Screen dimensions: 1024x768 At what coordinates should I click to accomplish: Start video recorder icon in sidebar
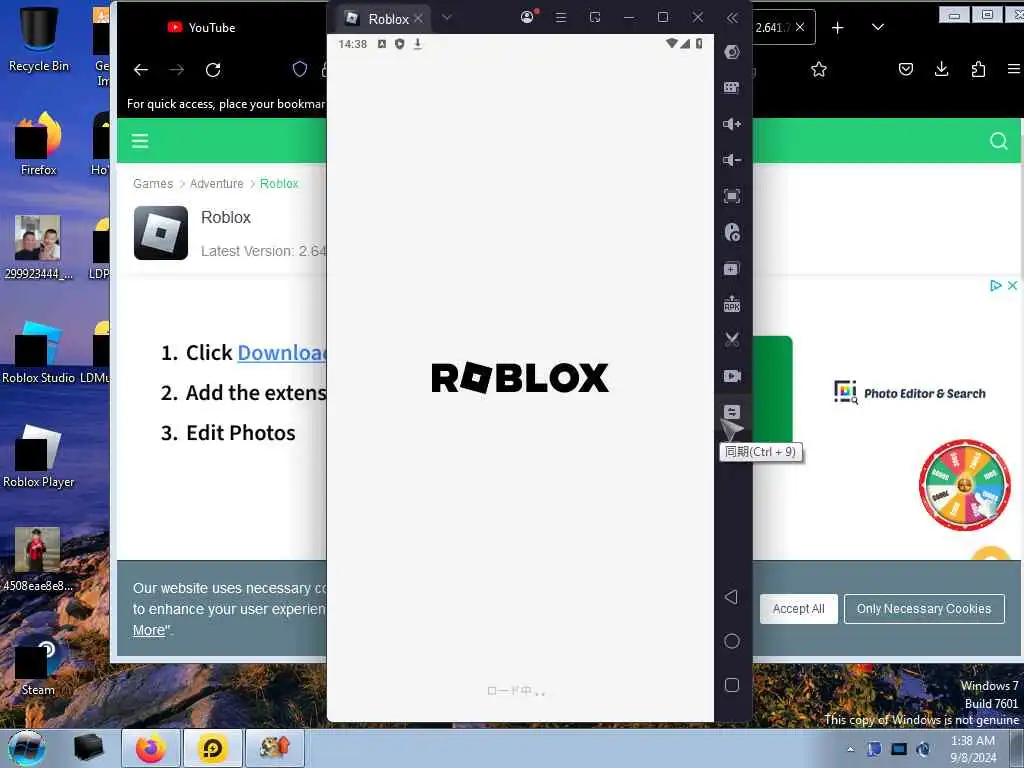tap(732, 376)
